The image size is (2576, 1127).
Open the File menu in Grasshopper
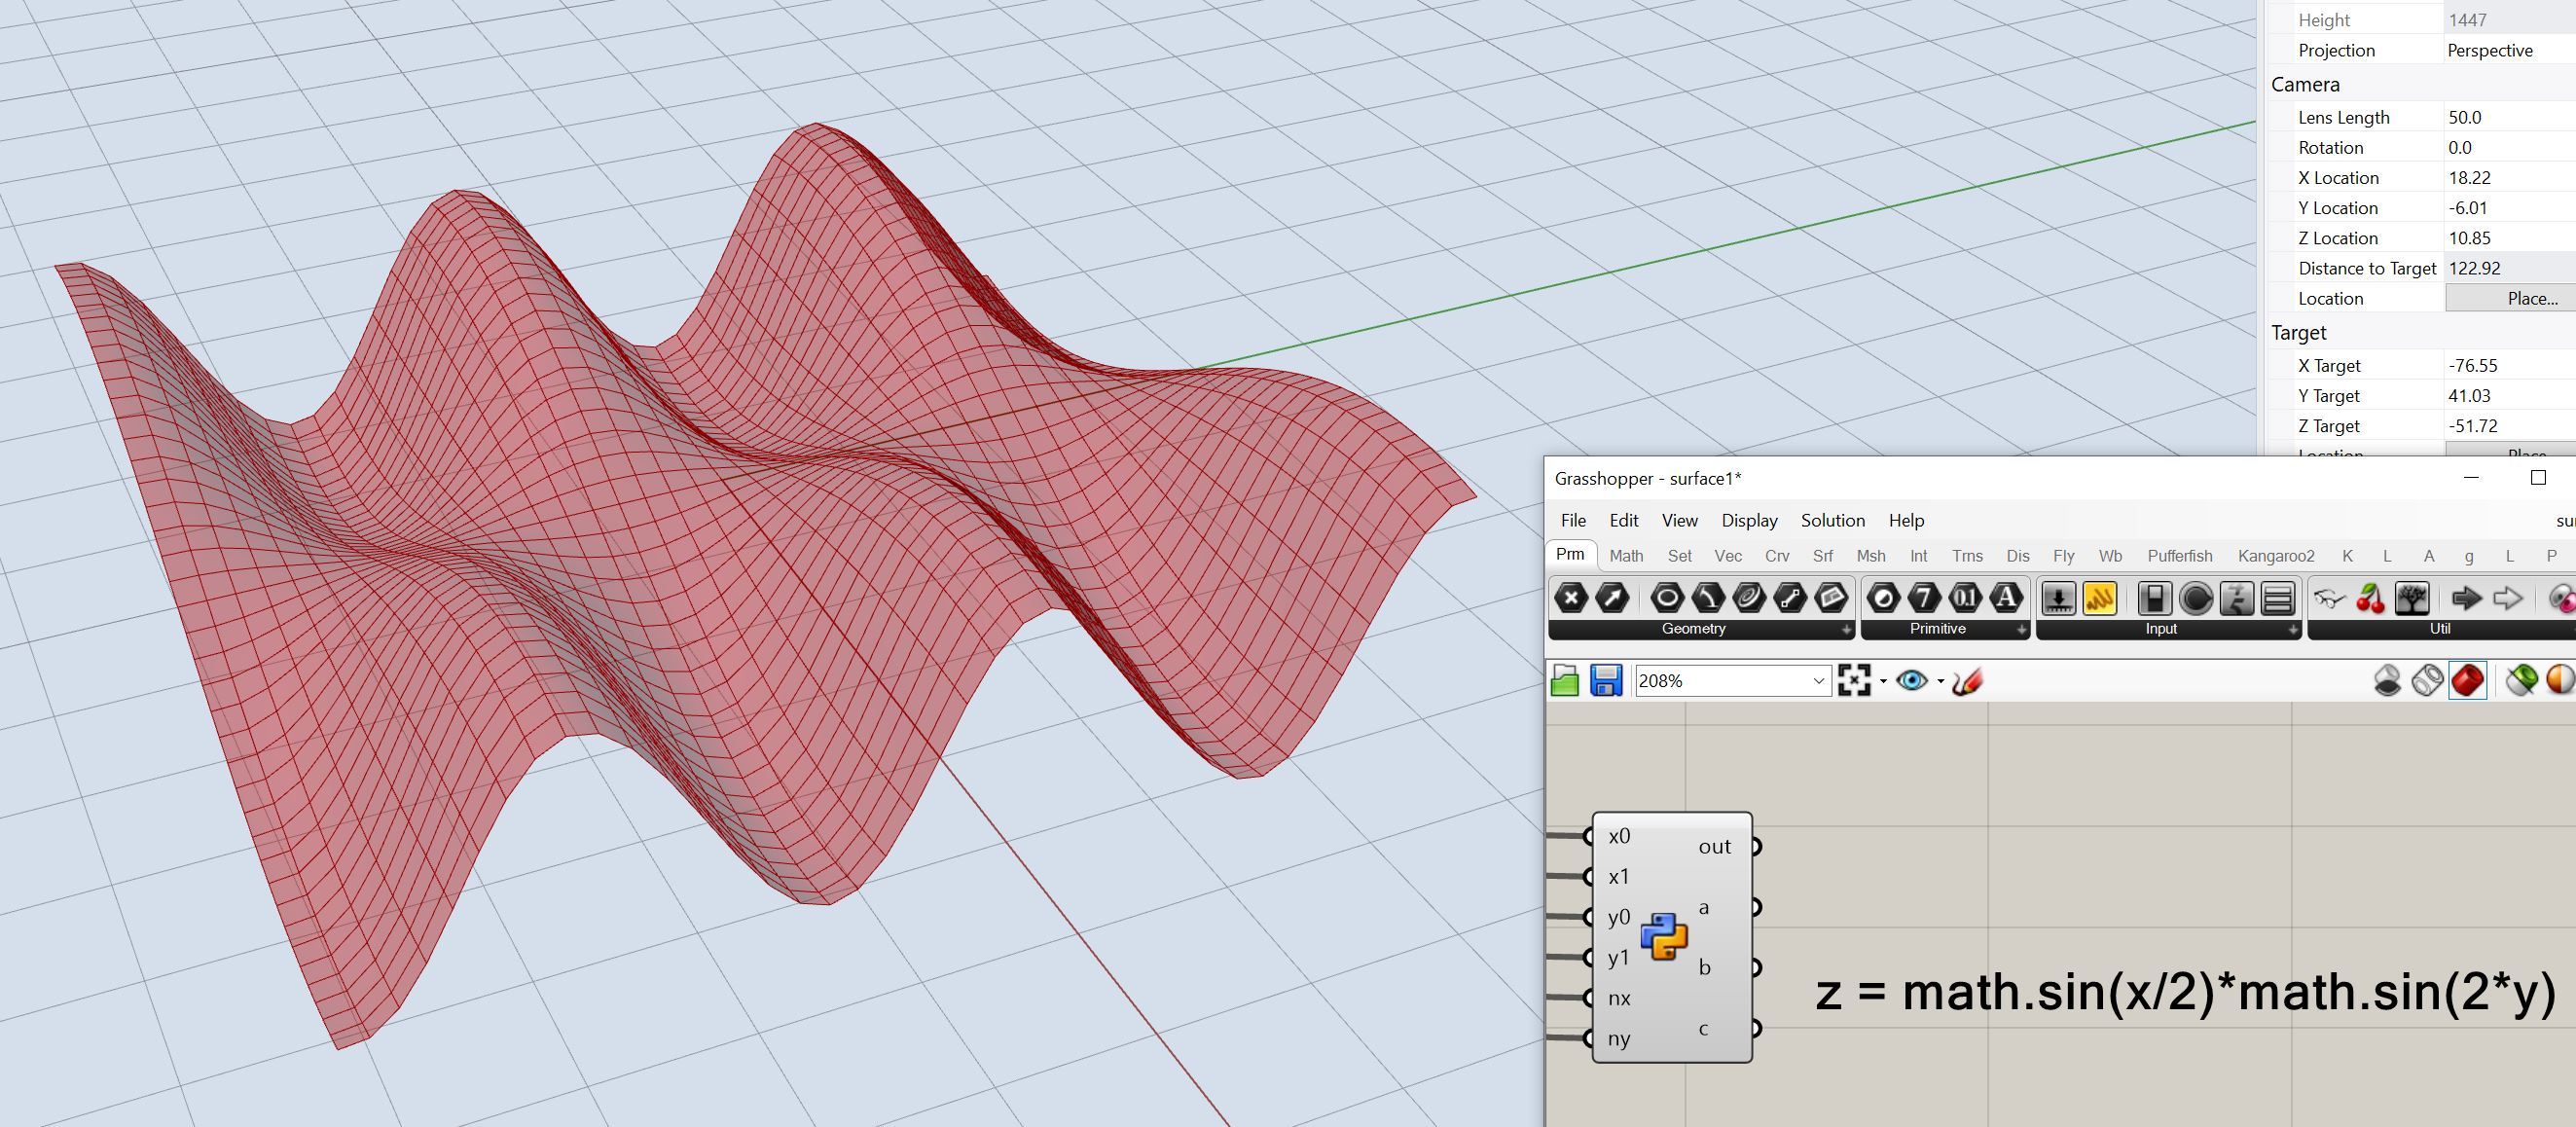[x=1573, y=520]
